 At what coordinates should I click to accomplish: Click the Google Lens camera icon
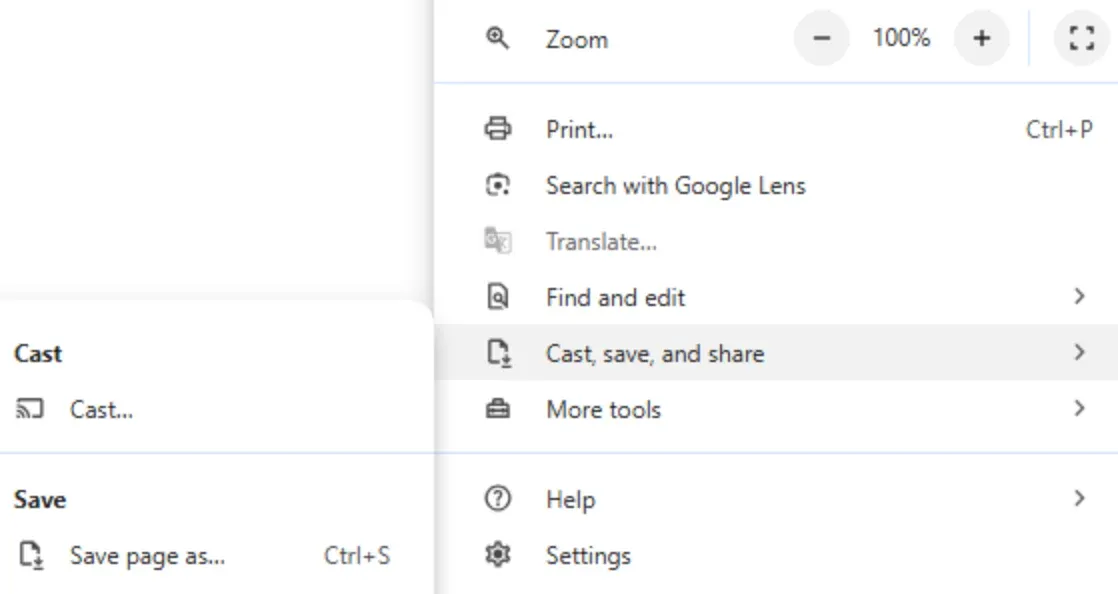tap(497, 185)
